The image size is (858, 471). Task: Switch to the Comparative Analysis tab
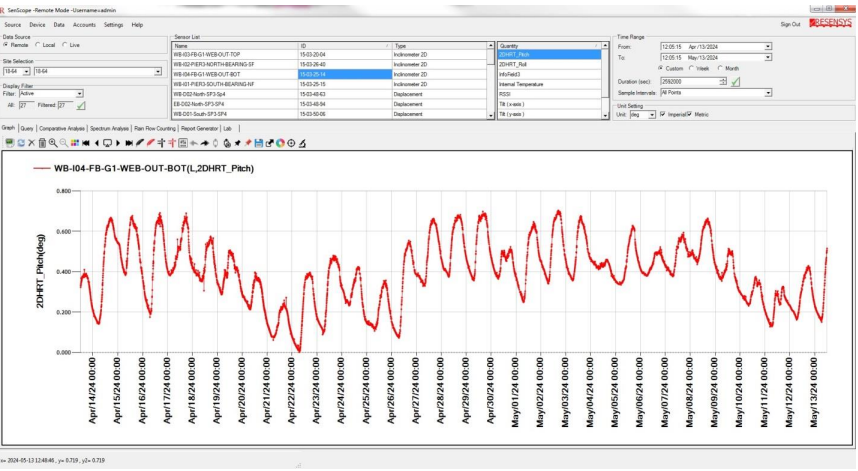[62, 129]
